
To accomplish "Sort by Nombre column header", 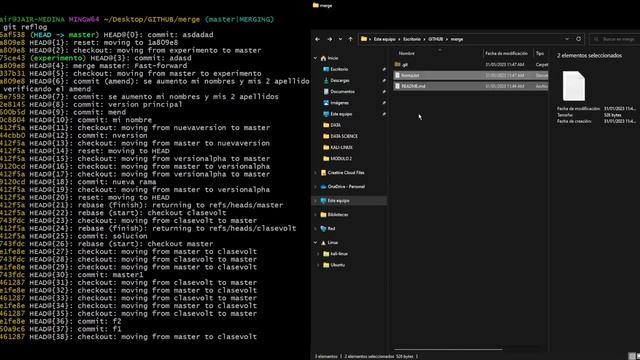I will click(407, 53).
